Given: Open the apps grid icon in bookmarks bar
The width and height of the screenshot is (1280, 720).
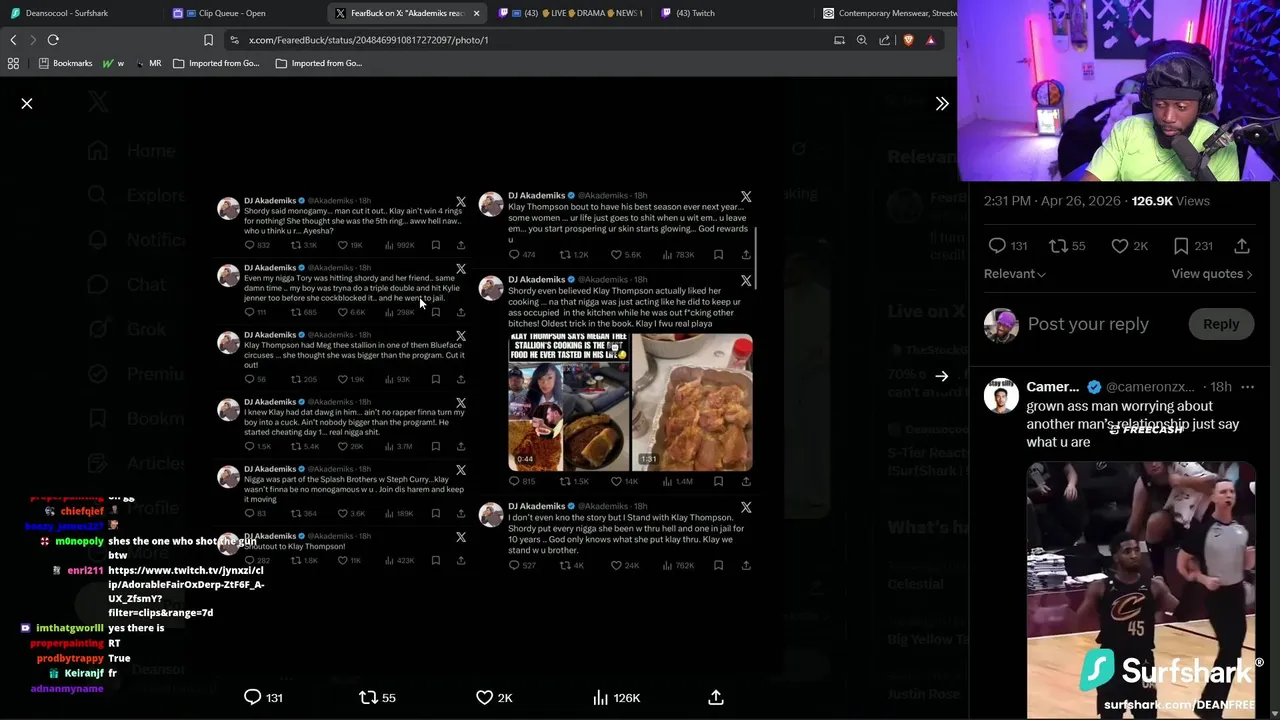Looking at the screenshot, I should tap(13, 63).
